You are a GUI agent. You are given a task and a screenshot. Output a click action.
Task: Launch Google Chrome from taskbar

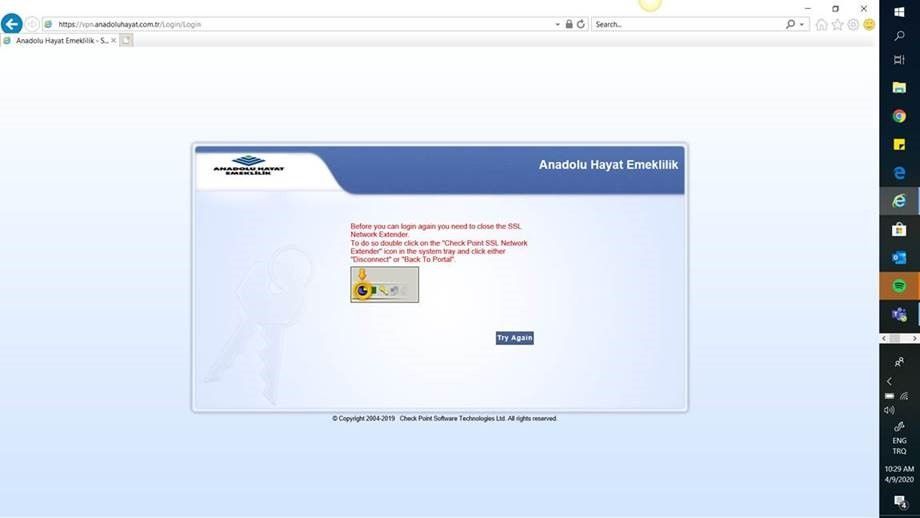pyautogui.click(x=899, y=116)
